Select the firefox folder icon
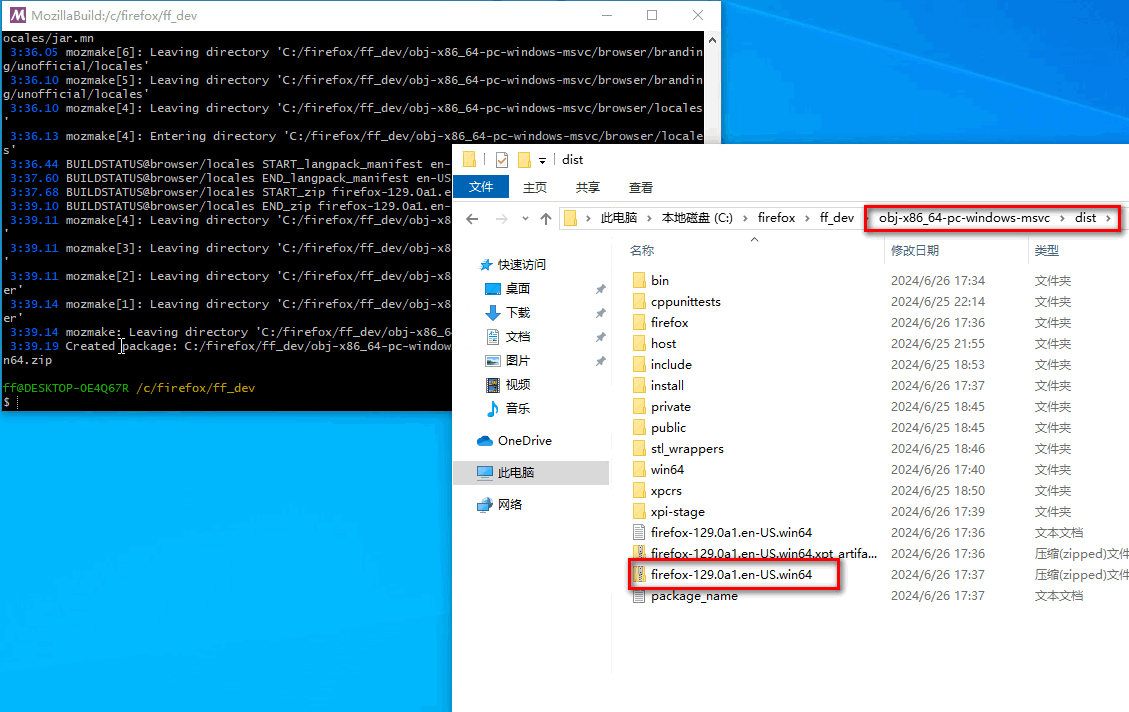This screenshot has height=712, width=1129. pyautogui.click(x=639, y=323)
